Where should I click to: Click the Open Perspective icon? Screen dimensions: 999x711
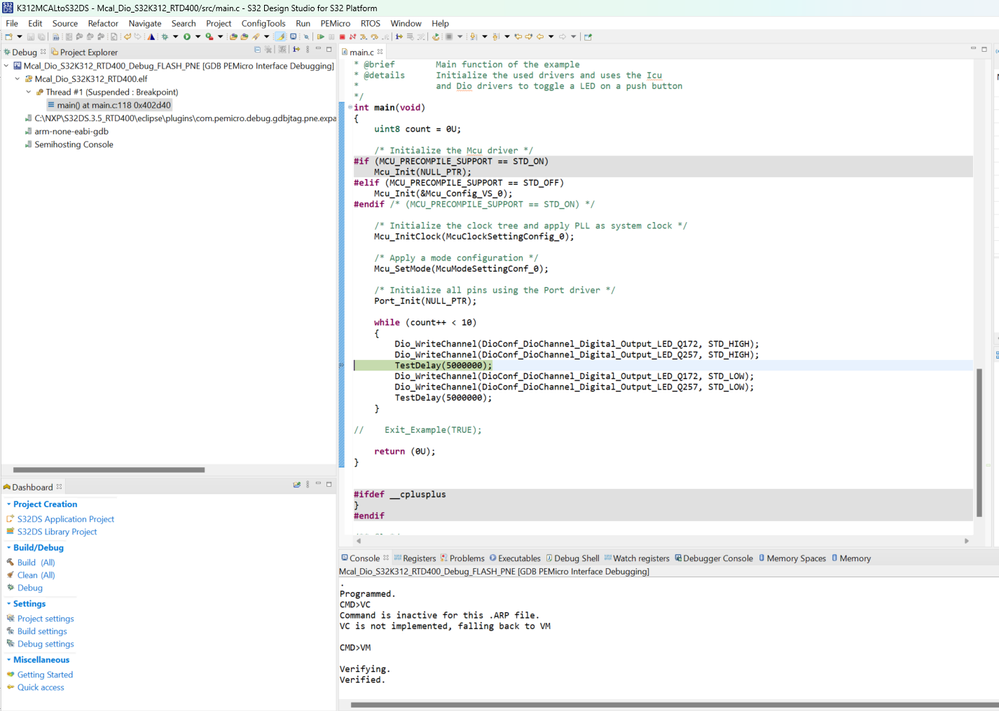click(587, 37)
